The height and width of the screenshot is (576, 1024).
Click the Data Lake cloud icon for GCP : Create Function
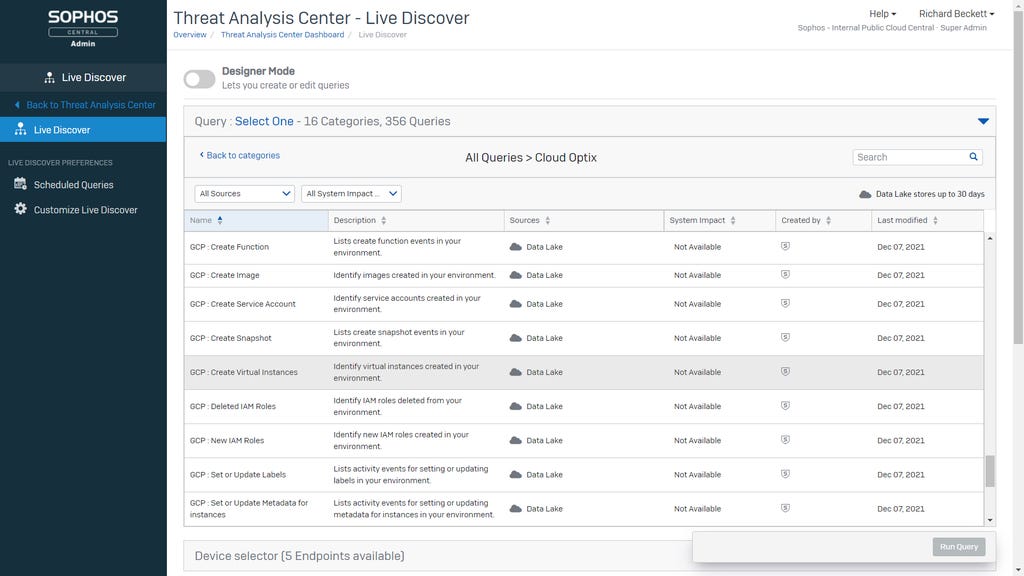pyautogui.click(x=516, y=247)
